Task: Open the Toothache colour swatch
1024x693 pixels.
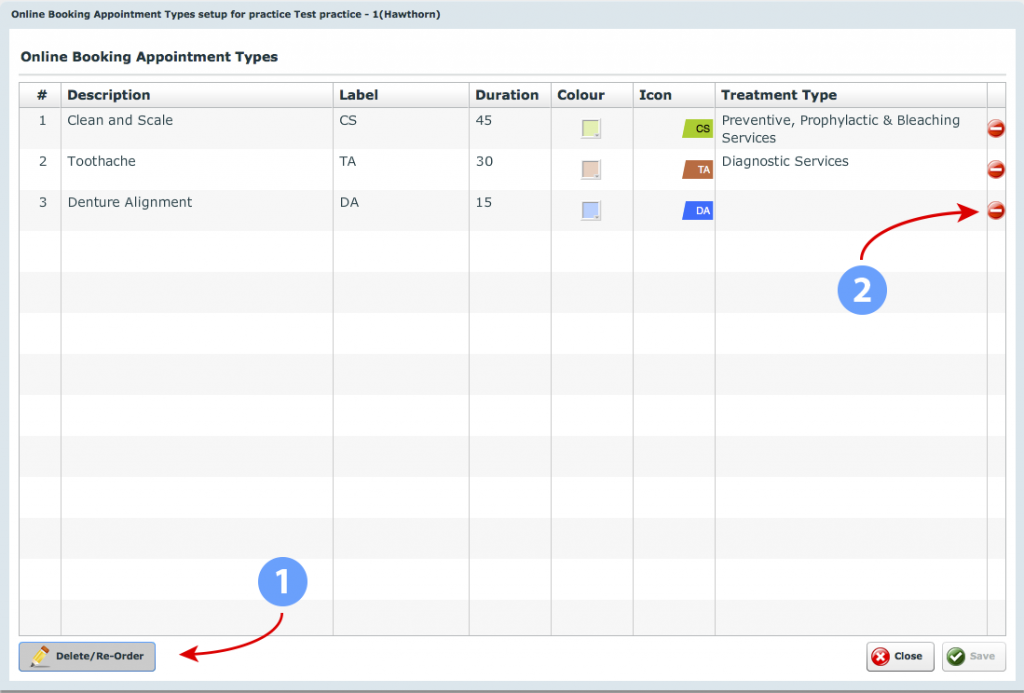Action: coord(591,170)
